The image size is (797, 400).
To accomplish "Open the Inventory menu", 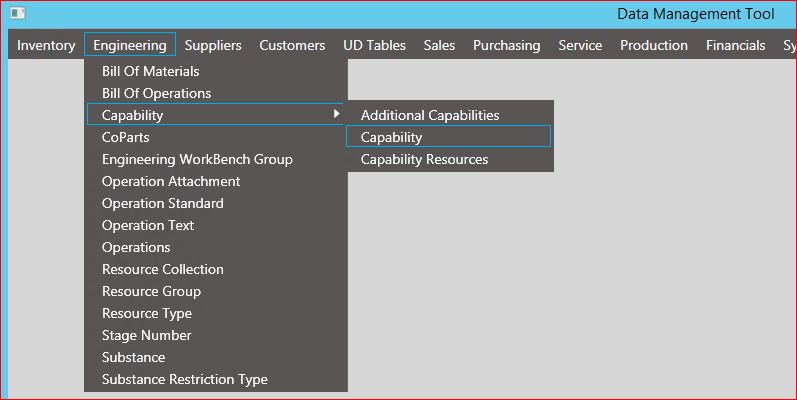I will pyautogui.click(x=46, y=45).
